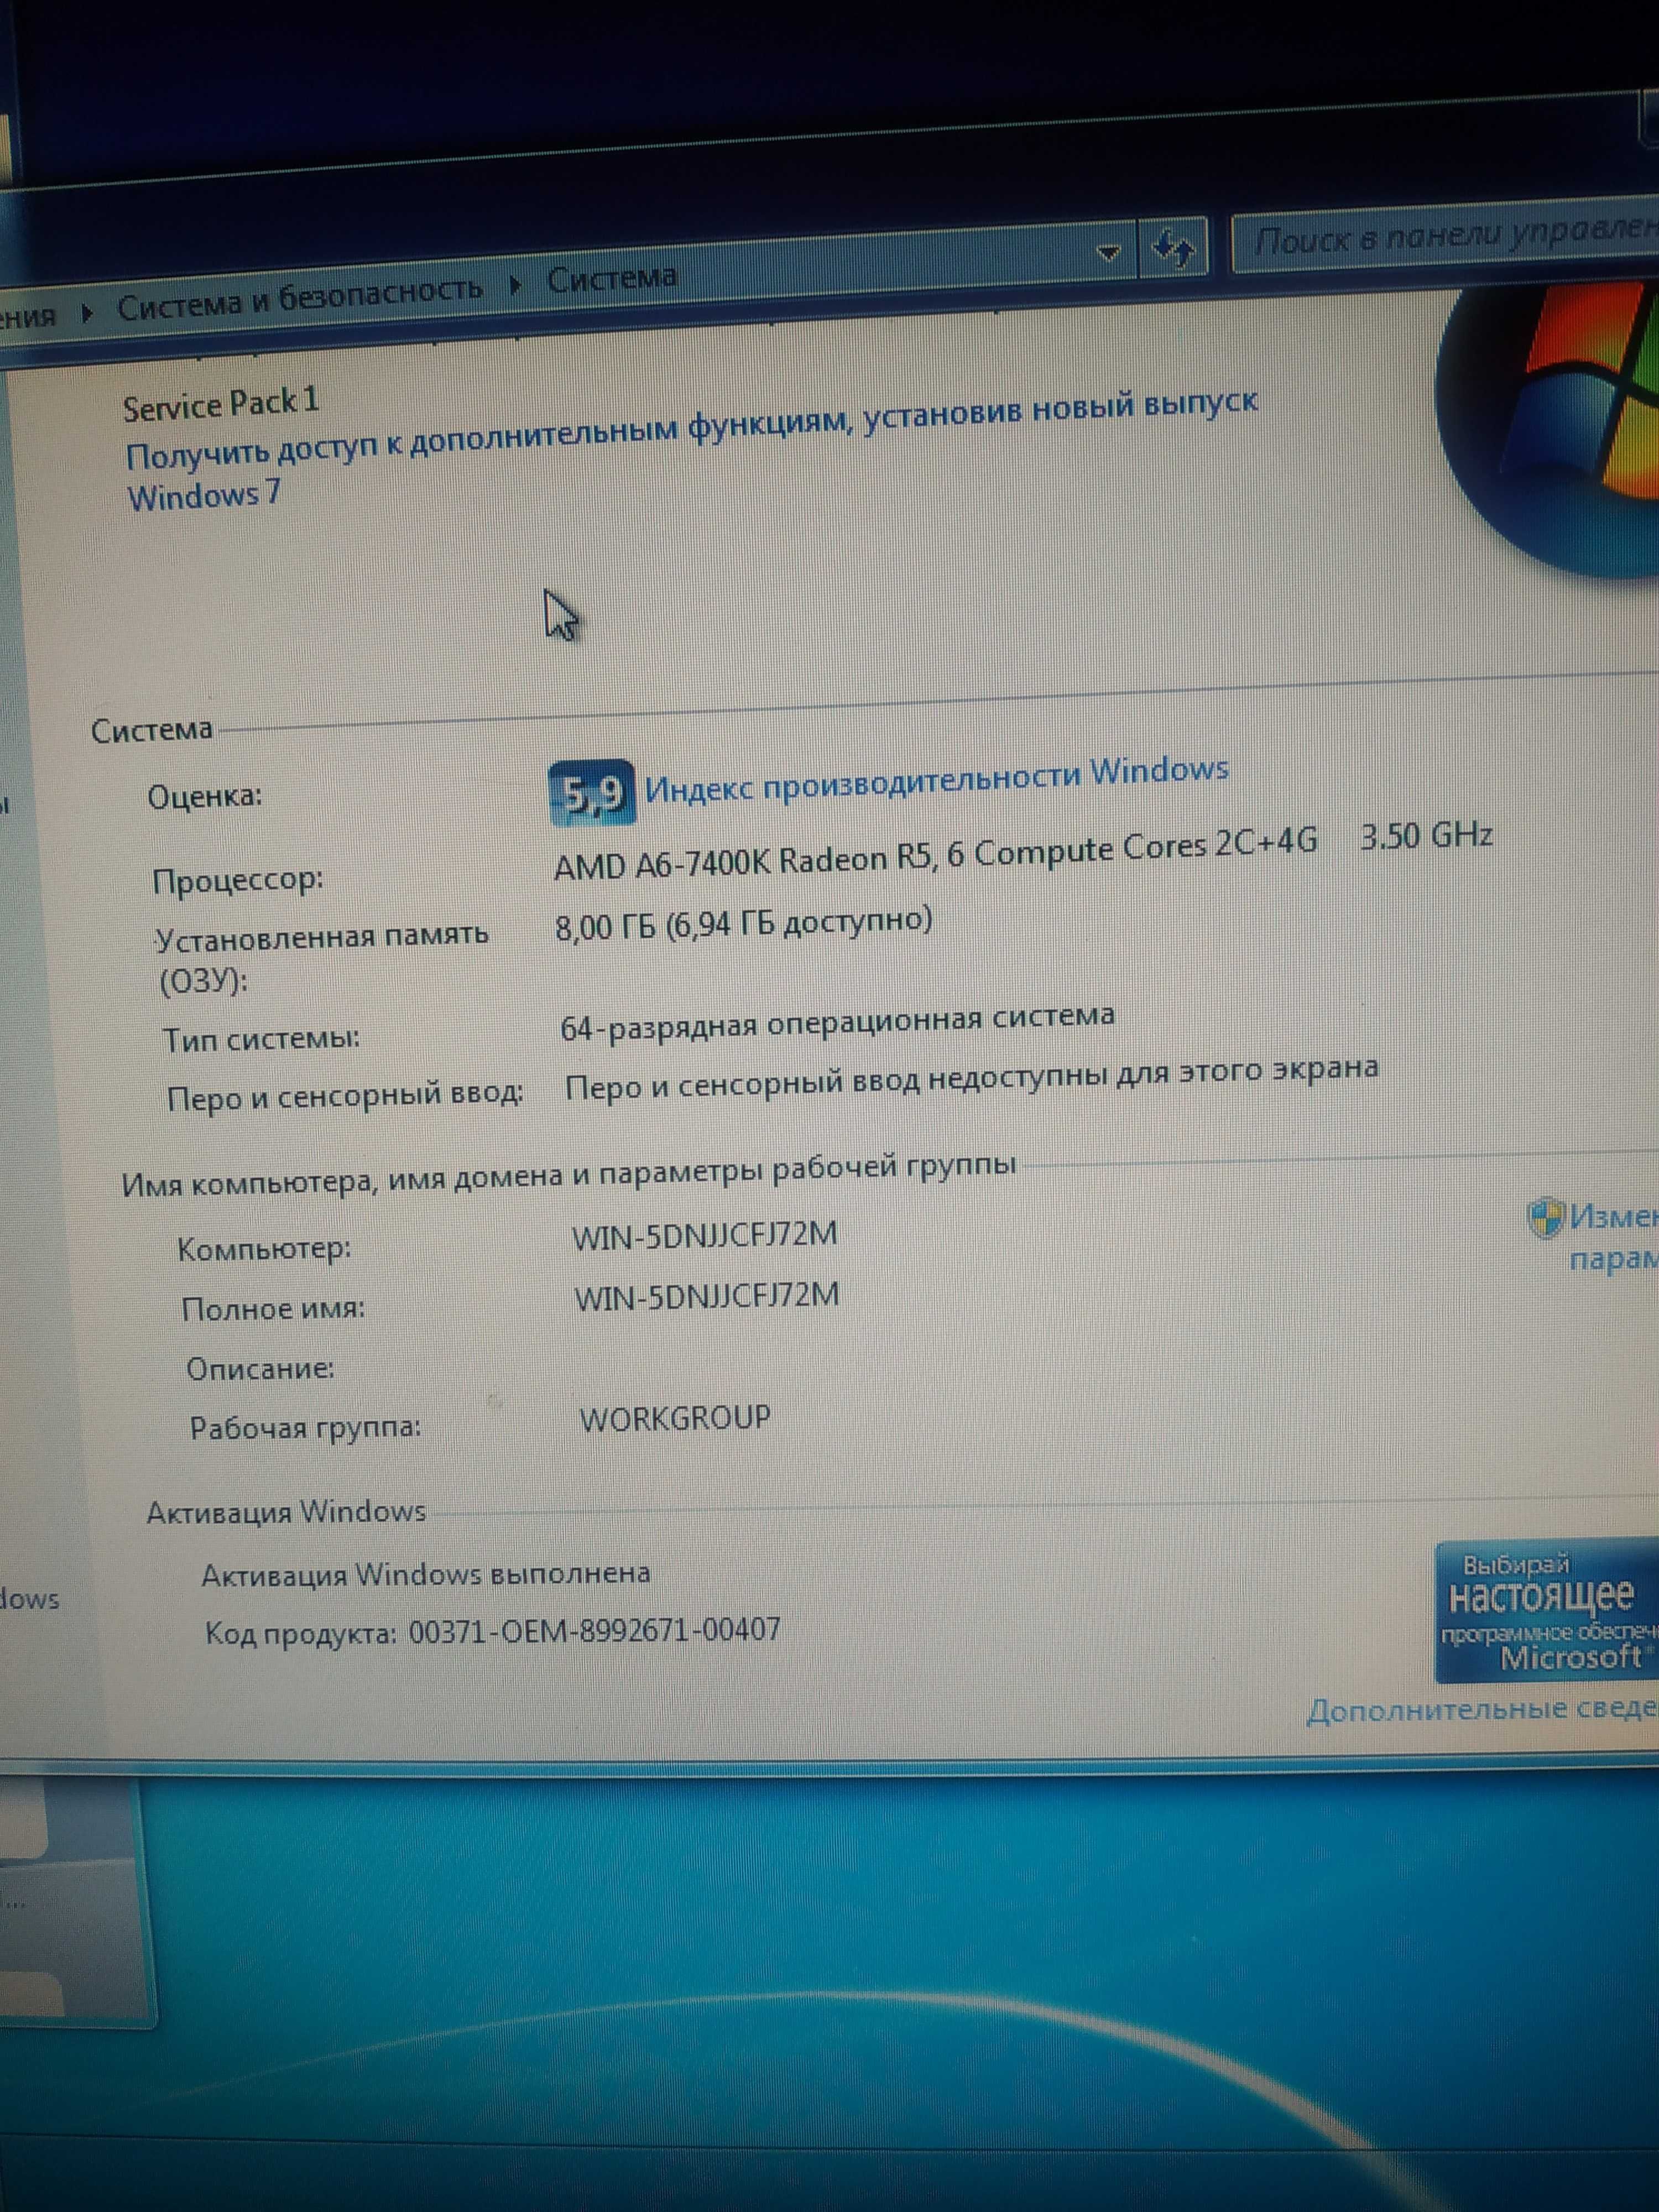Open the 'Изменить параметры' link
1659x2212 pixels.
[x=1614, y=1237]
